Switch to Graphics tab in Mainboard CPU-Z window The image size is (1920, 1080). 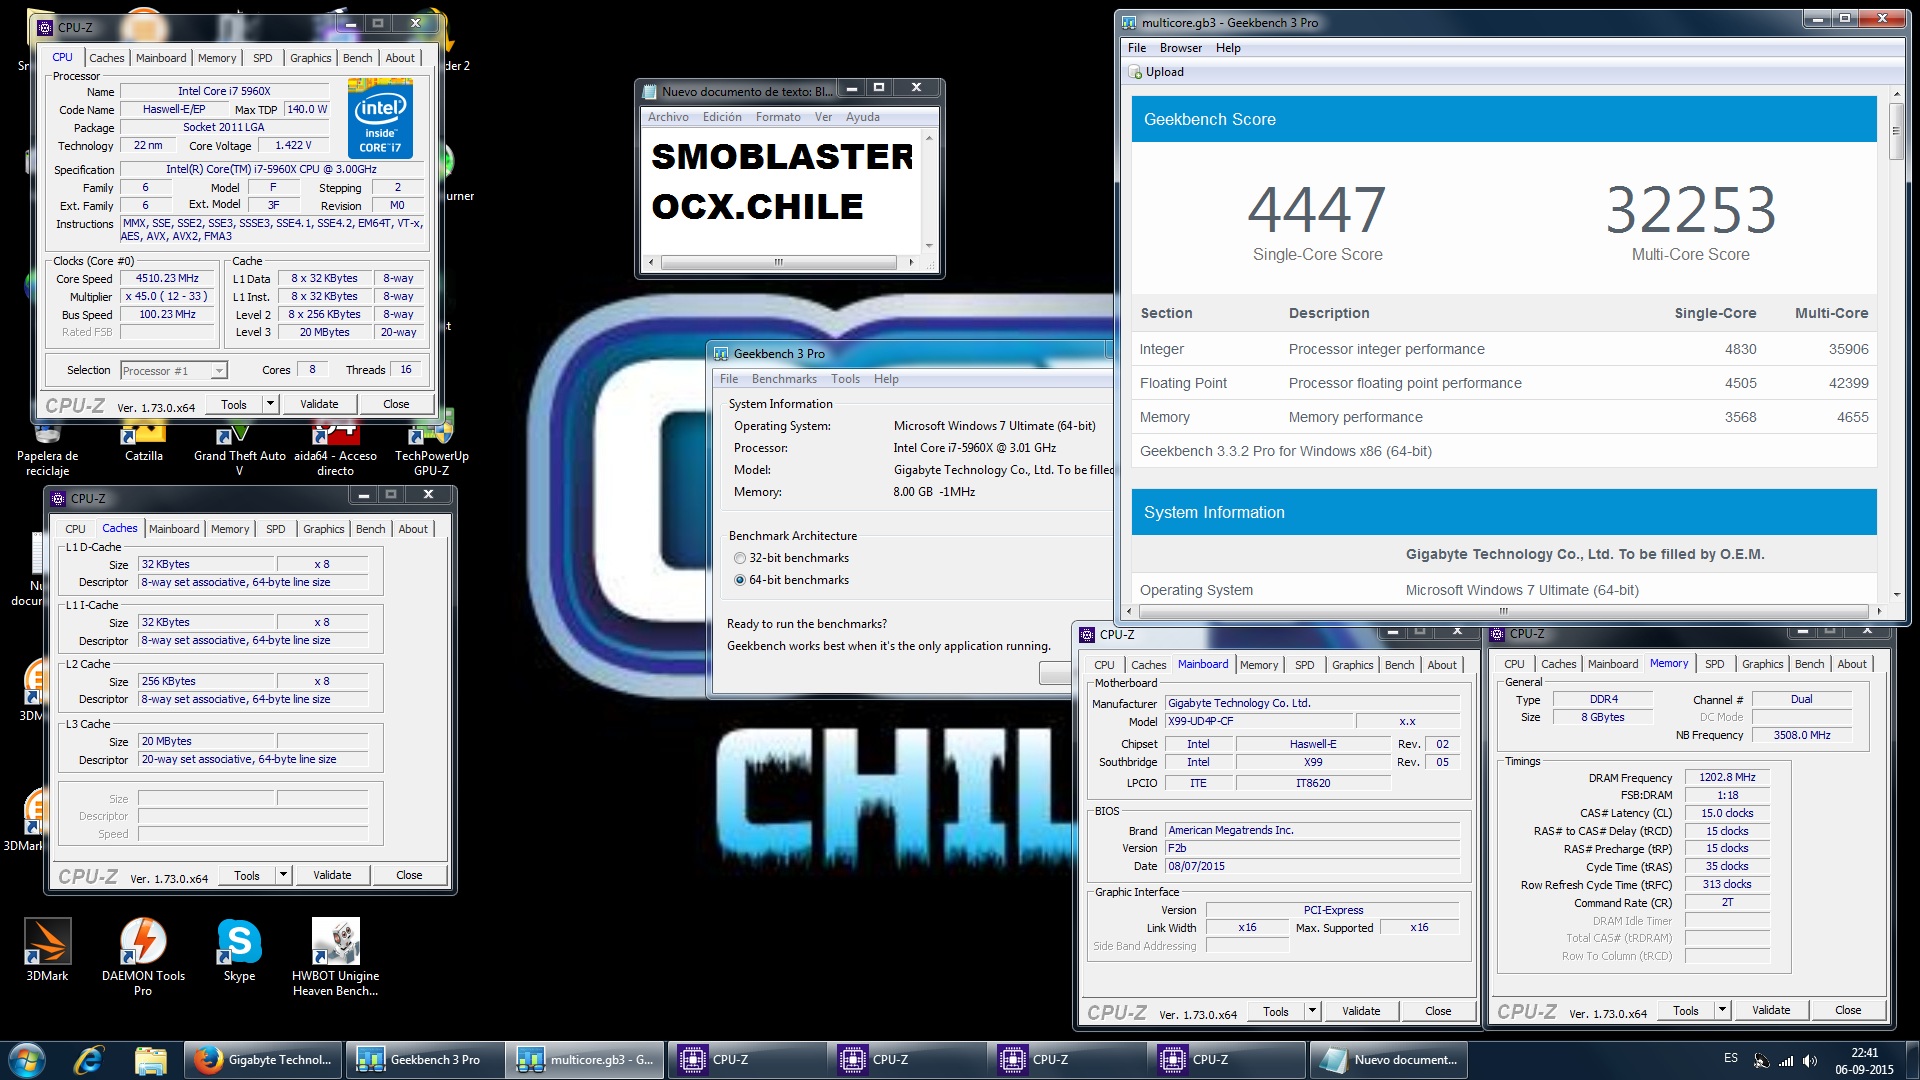coord(1352,665)
